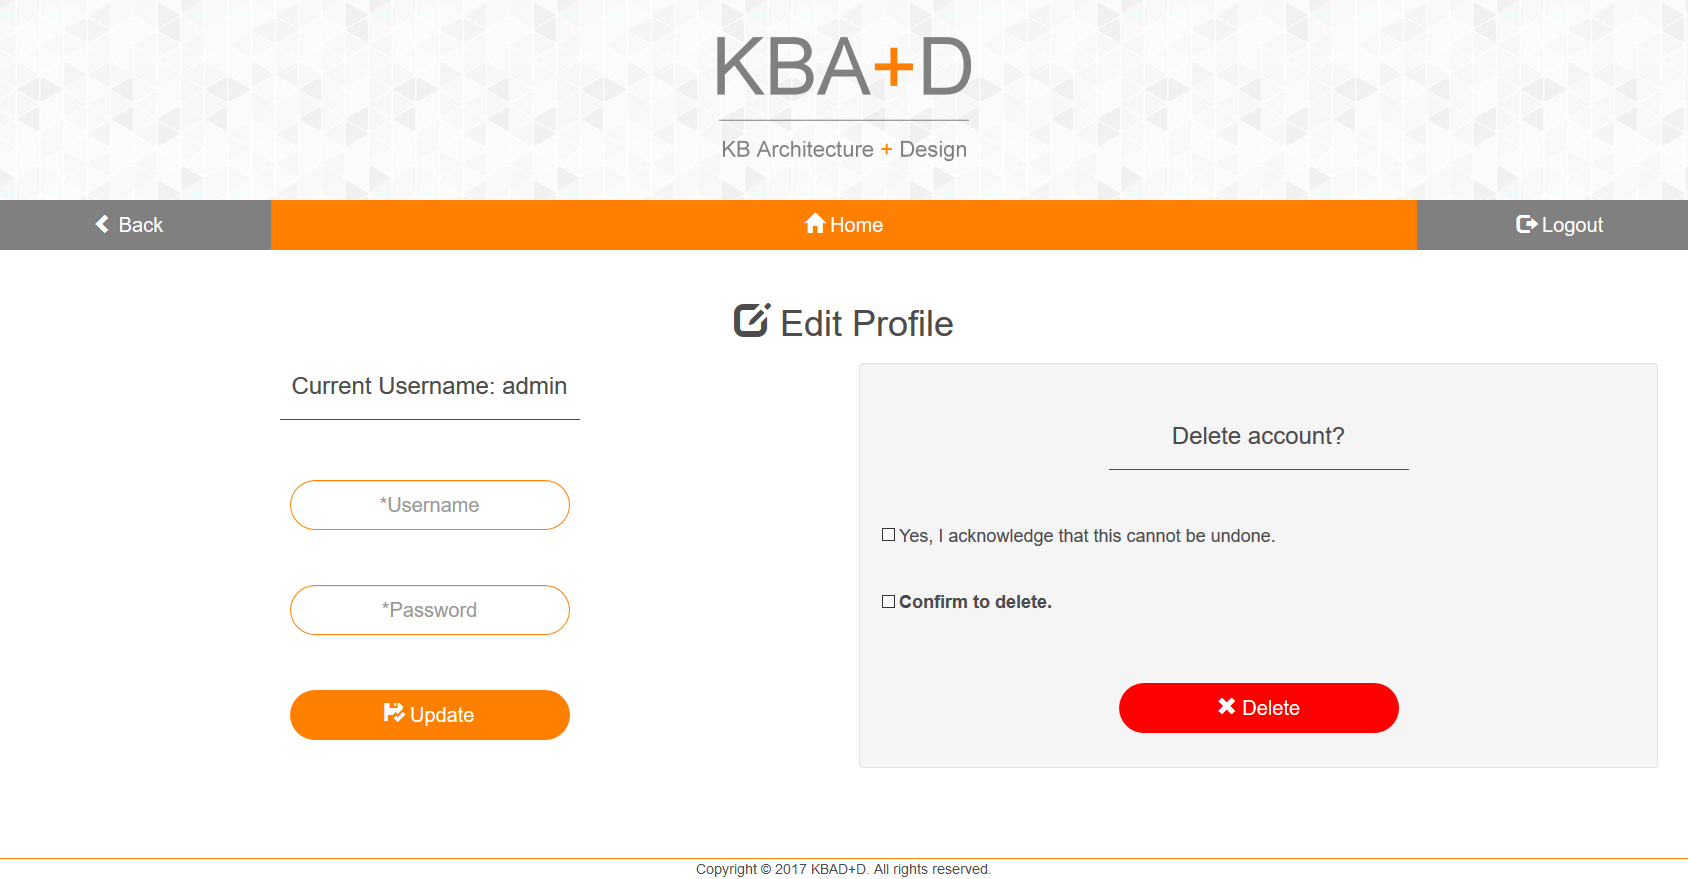Click the save icon on Update button

pos(394,713)
